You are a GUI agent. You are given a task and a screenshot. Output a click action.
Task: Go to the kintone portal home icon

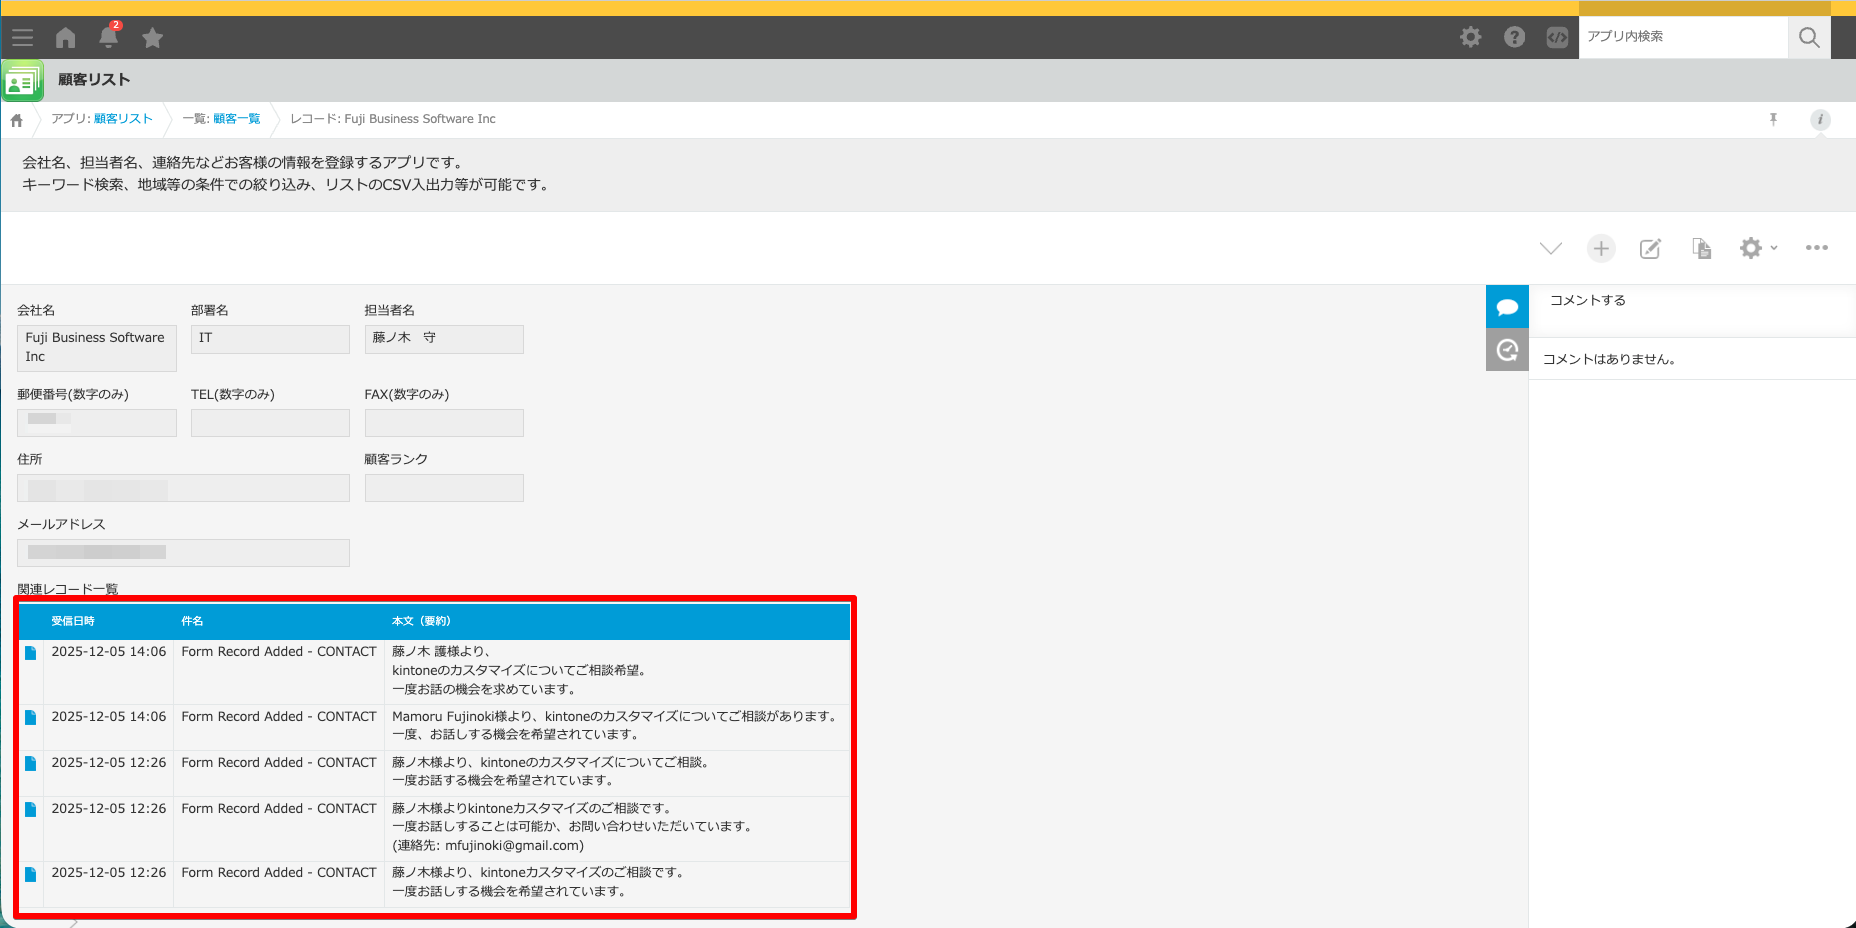(64, 37)
